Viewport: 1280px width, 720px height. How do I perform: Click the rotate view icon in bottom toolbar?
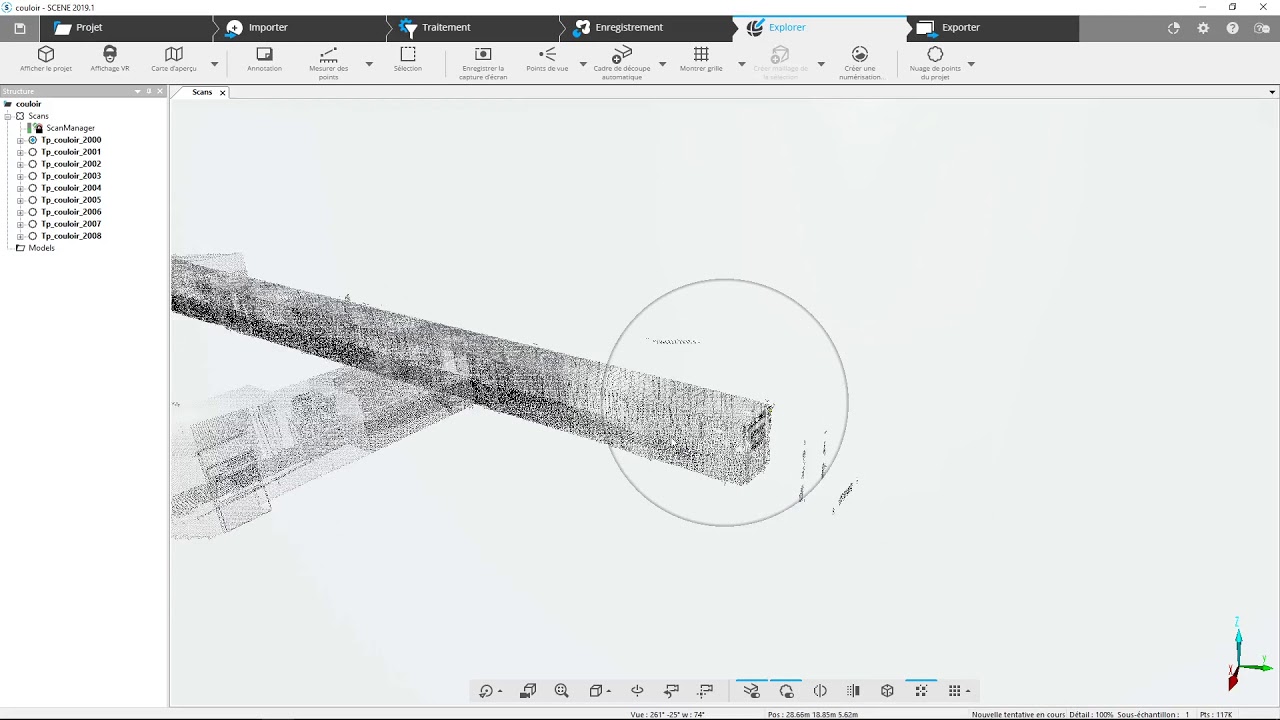point(486,691)
